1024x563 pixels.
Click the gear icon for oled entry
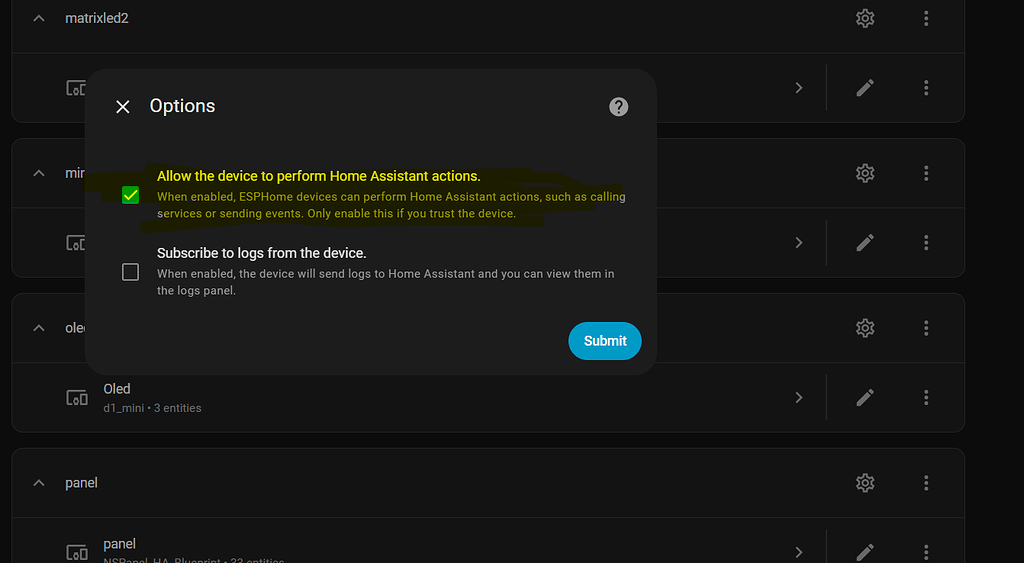(865, 328)
